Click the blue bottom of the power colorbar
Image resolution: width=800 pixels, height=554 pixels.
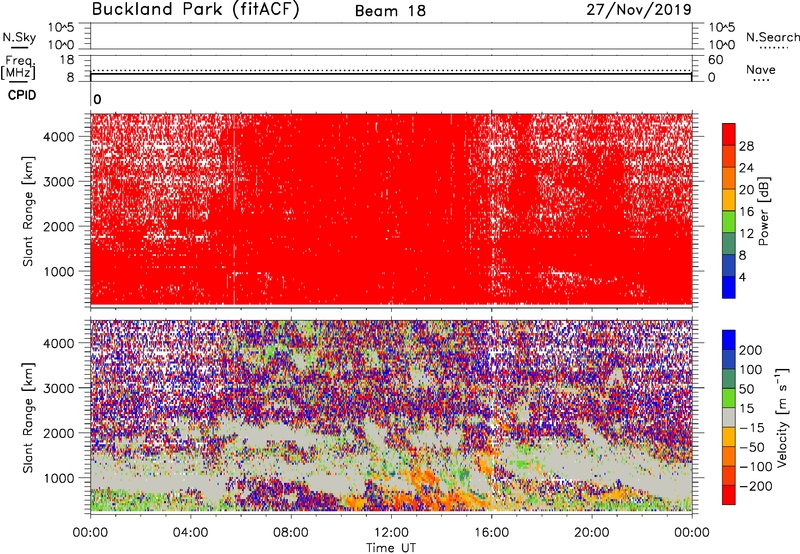coord(729,287)
